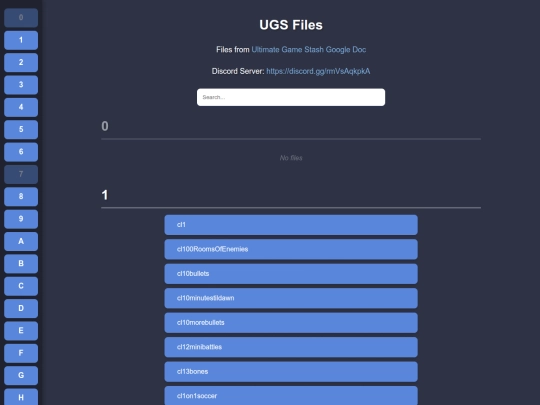Open sidebar index button D

(21, 309)
